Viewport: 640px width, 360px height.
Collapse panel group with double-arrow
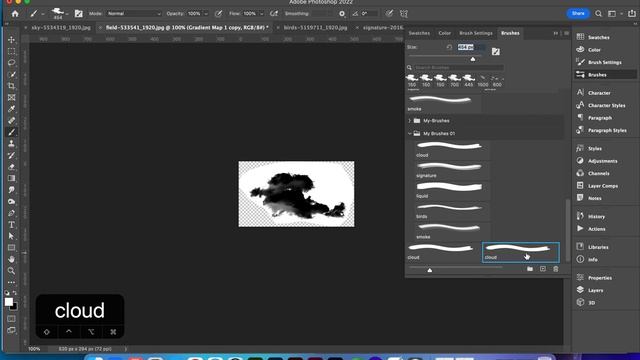point(556,33)
